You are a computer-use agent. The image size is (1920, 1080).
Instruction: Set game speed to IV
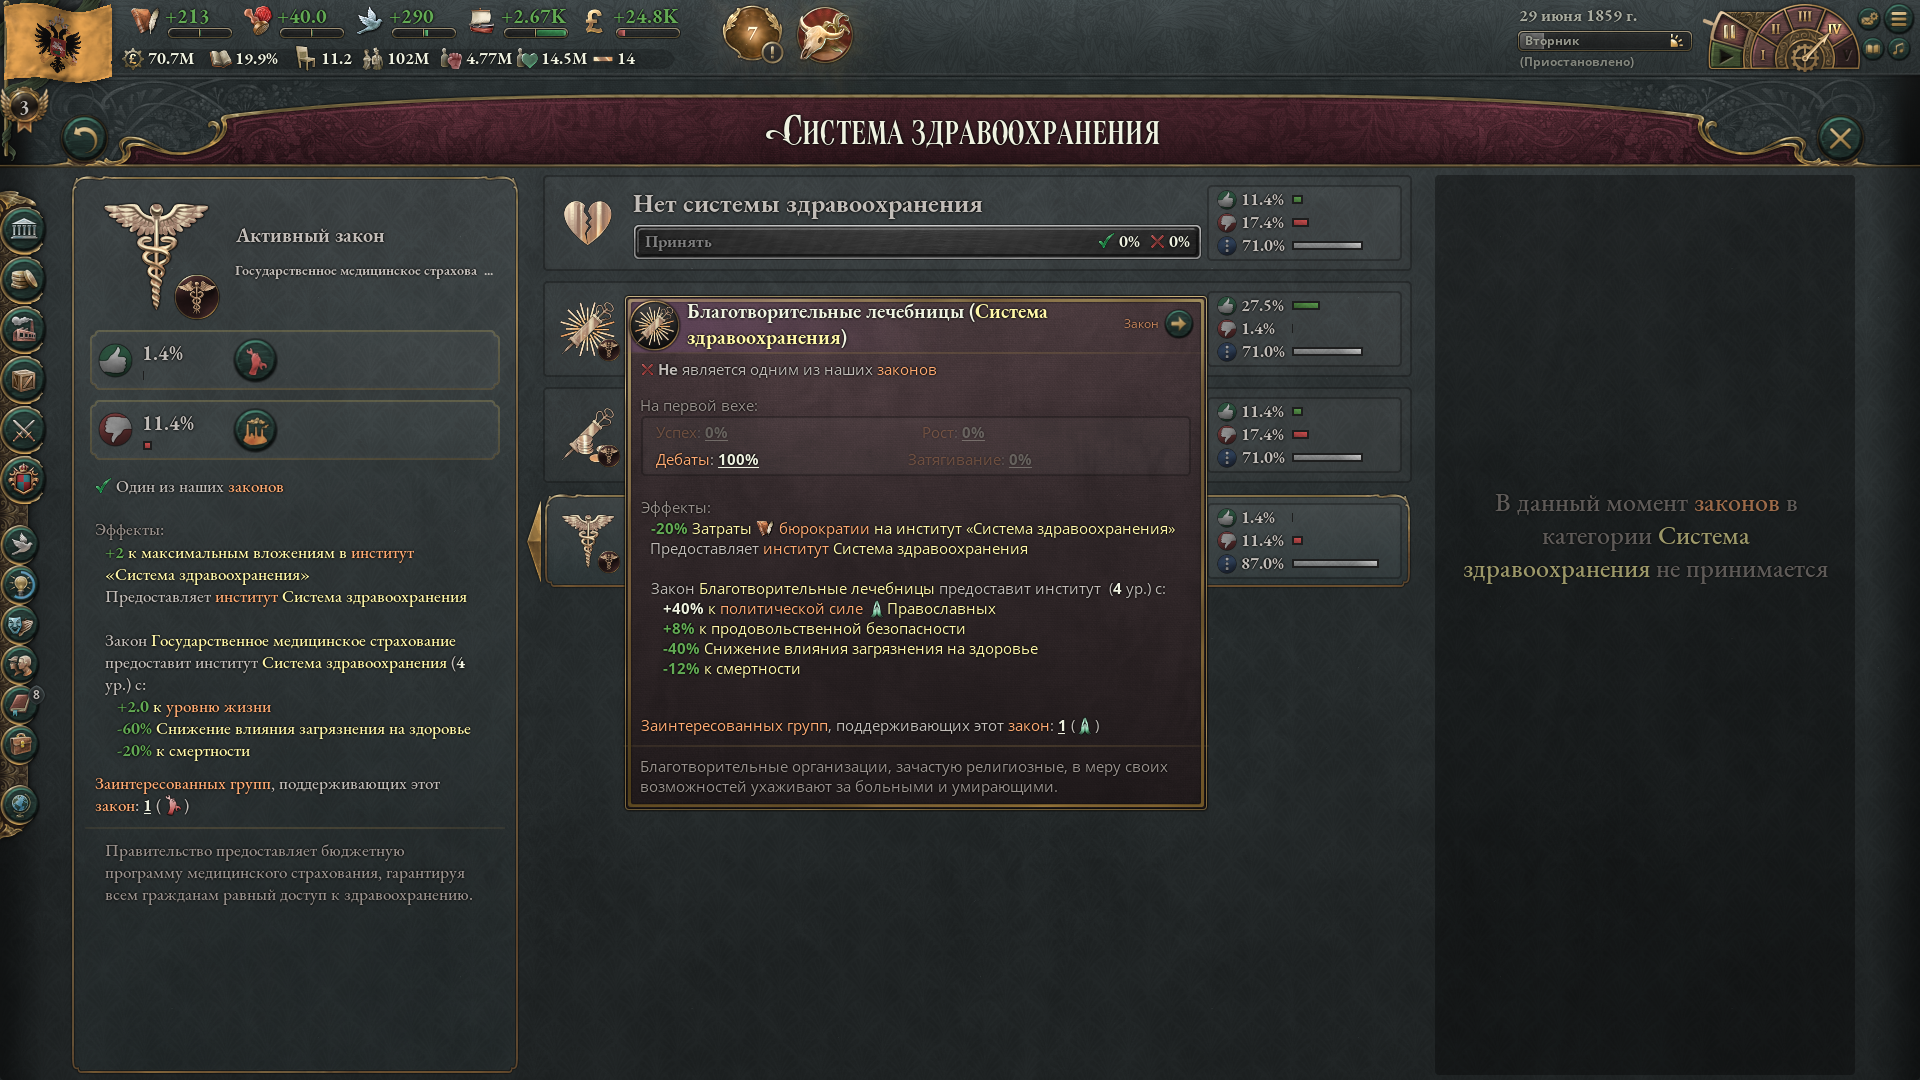click(x=1833, y=29)
